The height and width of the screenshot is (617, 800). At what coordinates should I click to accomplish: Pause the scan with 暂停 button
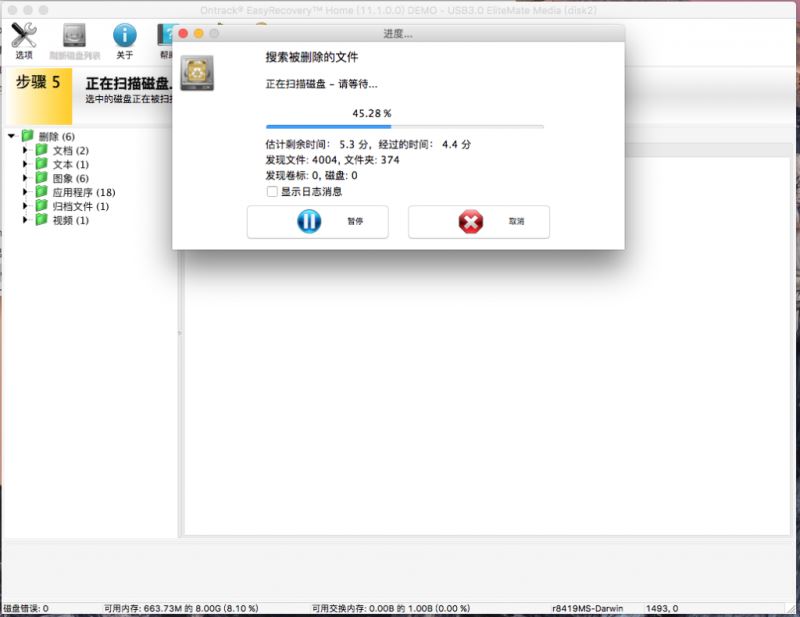click(x=317, y=221)
